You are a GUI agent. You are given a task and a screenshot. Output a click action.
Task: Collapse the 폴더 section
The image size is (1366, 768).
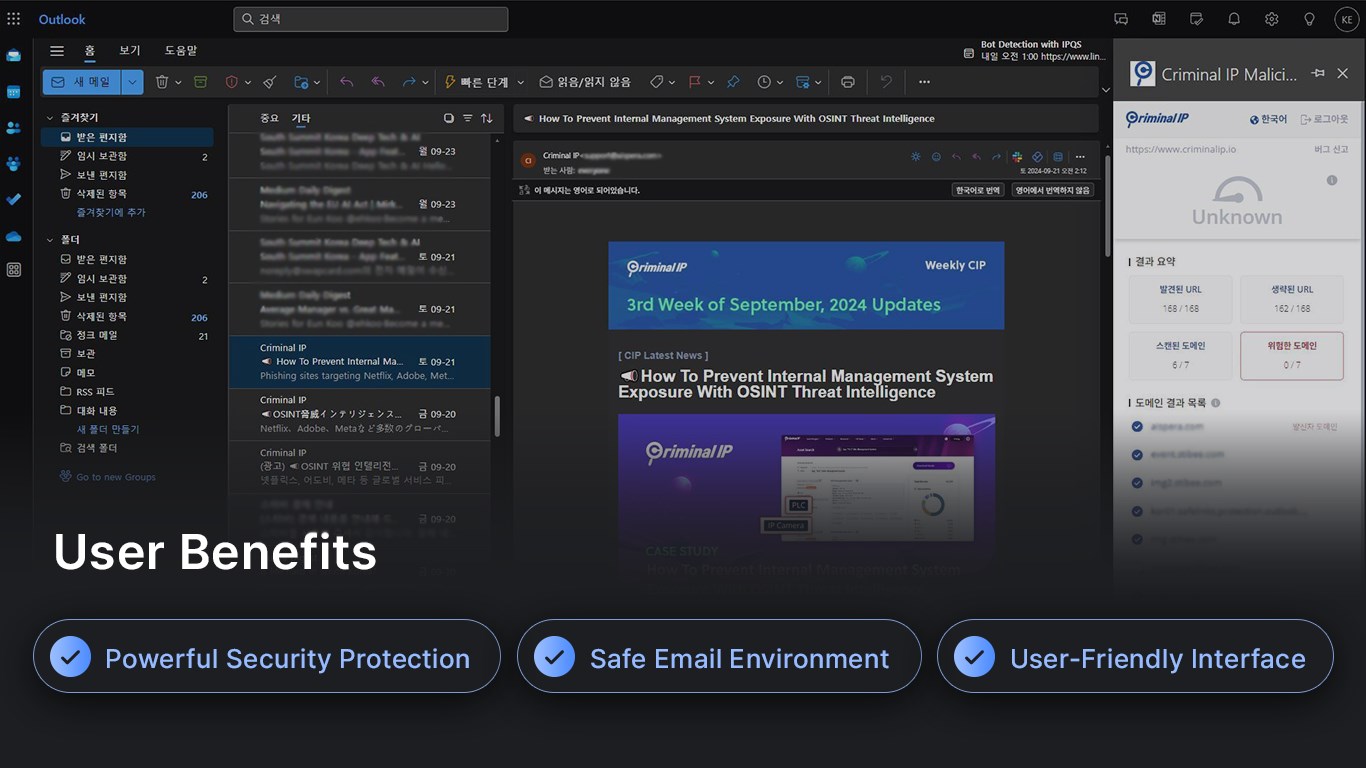(50, 240)
